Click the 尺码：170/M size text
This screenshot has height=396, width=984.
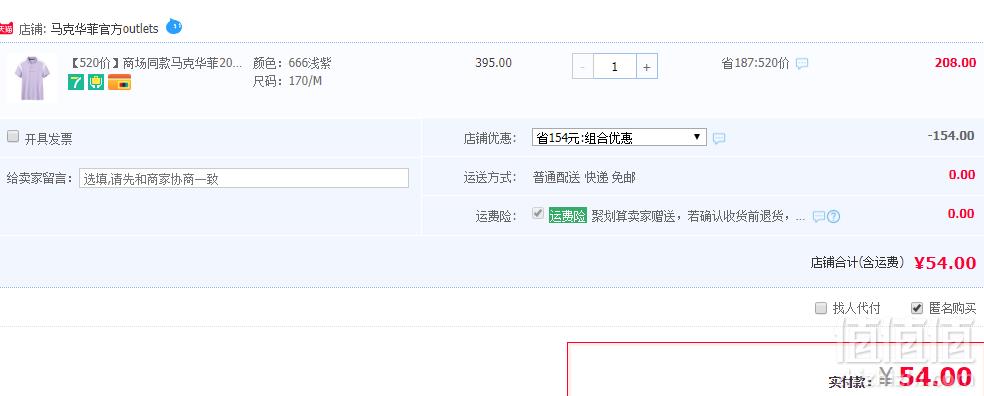(x=287, y=81)
